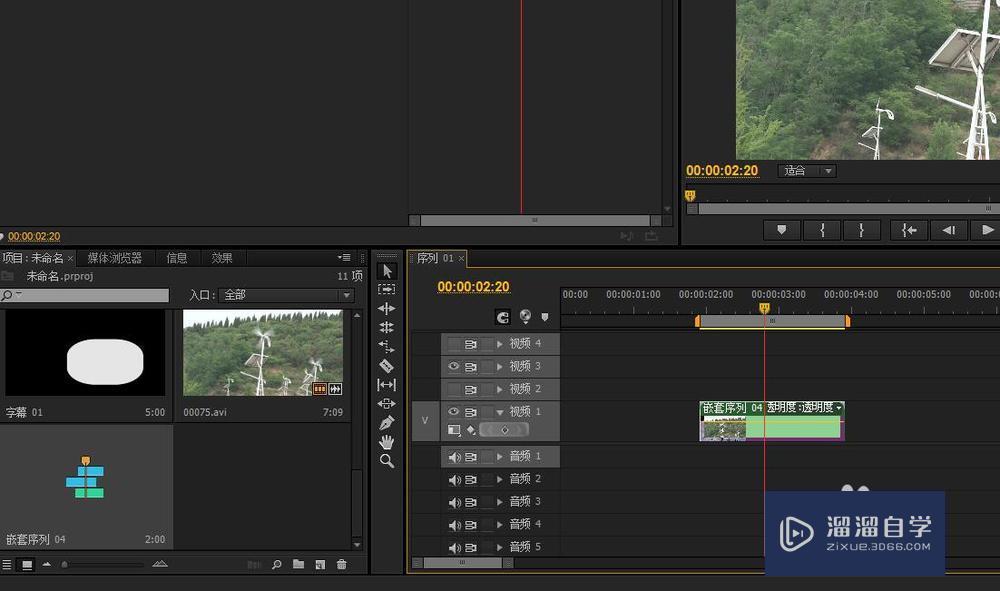
Task: Click the Mark In button in program monitor
Action: [x=822, y=230]
